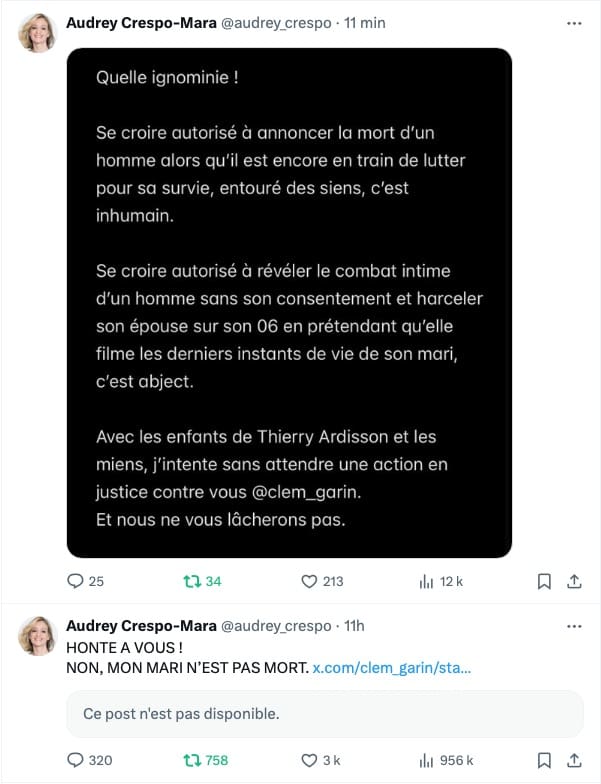The height and width of the screenshot is (784, 601).
Task: Bookmark the first tweet
Action: coord(544,581)
